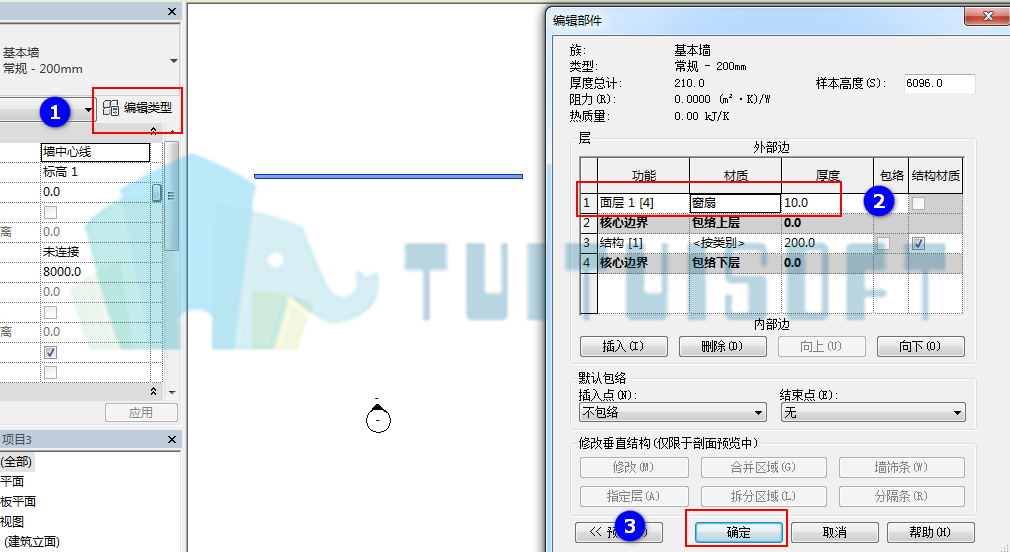Screen dimensions: 1010x552
Task: Select the 视图 tree item
Action: click(x=12, y=521)
